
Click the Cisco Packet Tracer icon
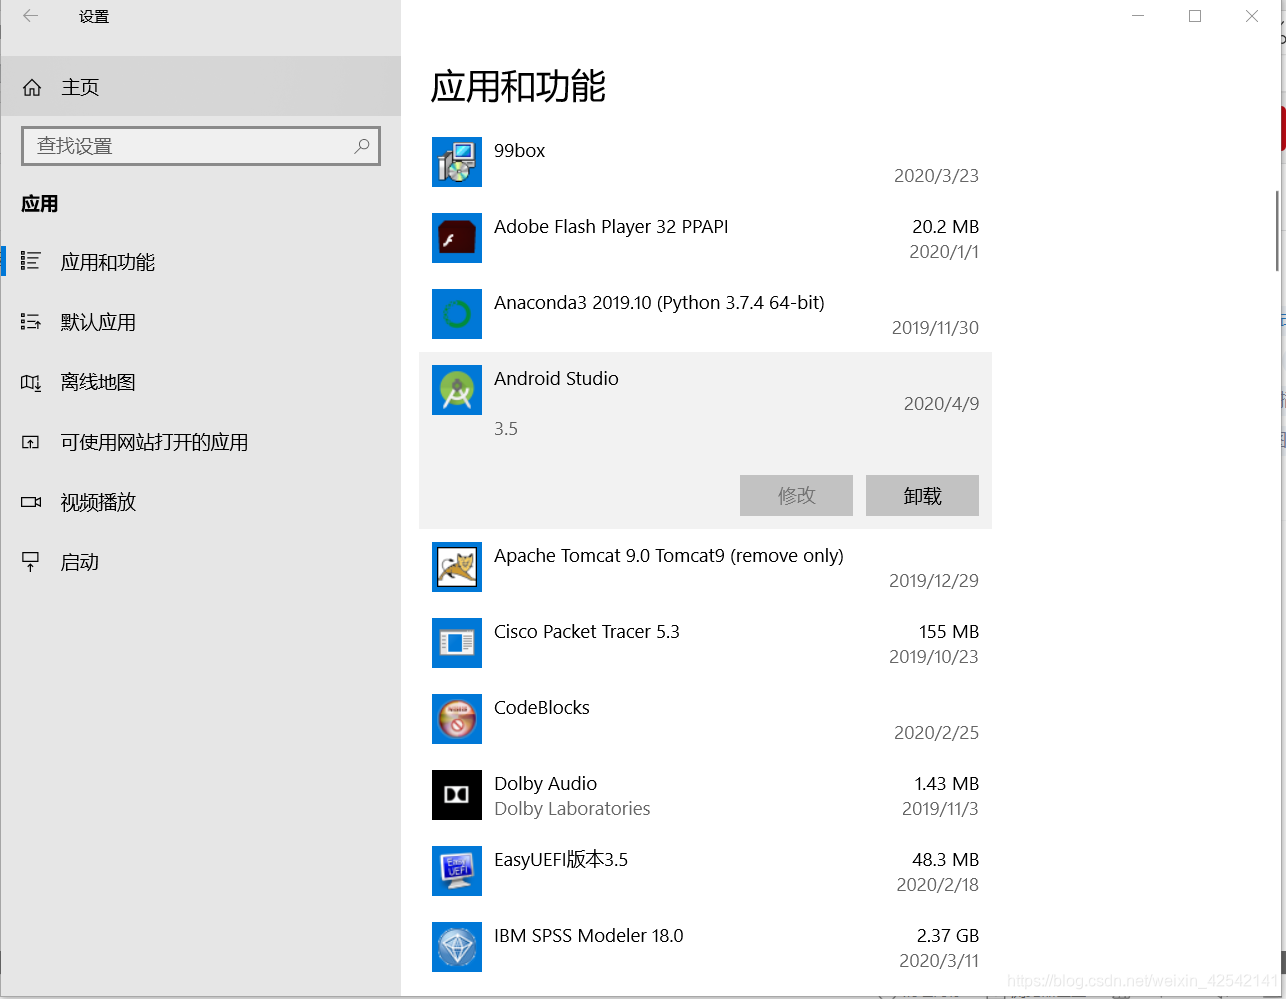coord(457,643)
